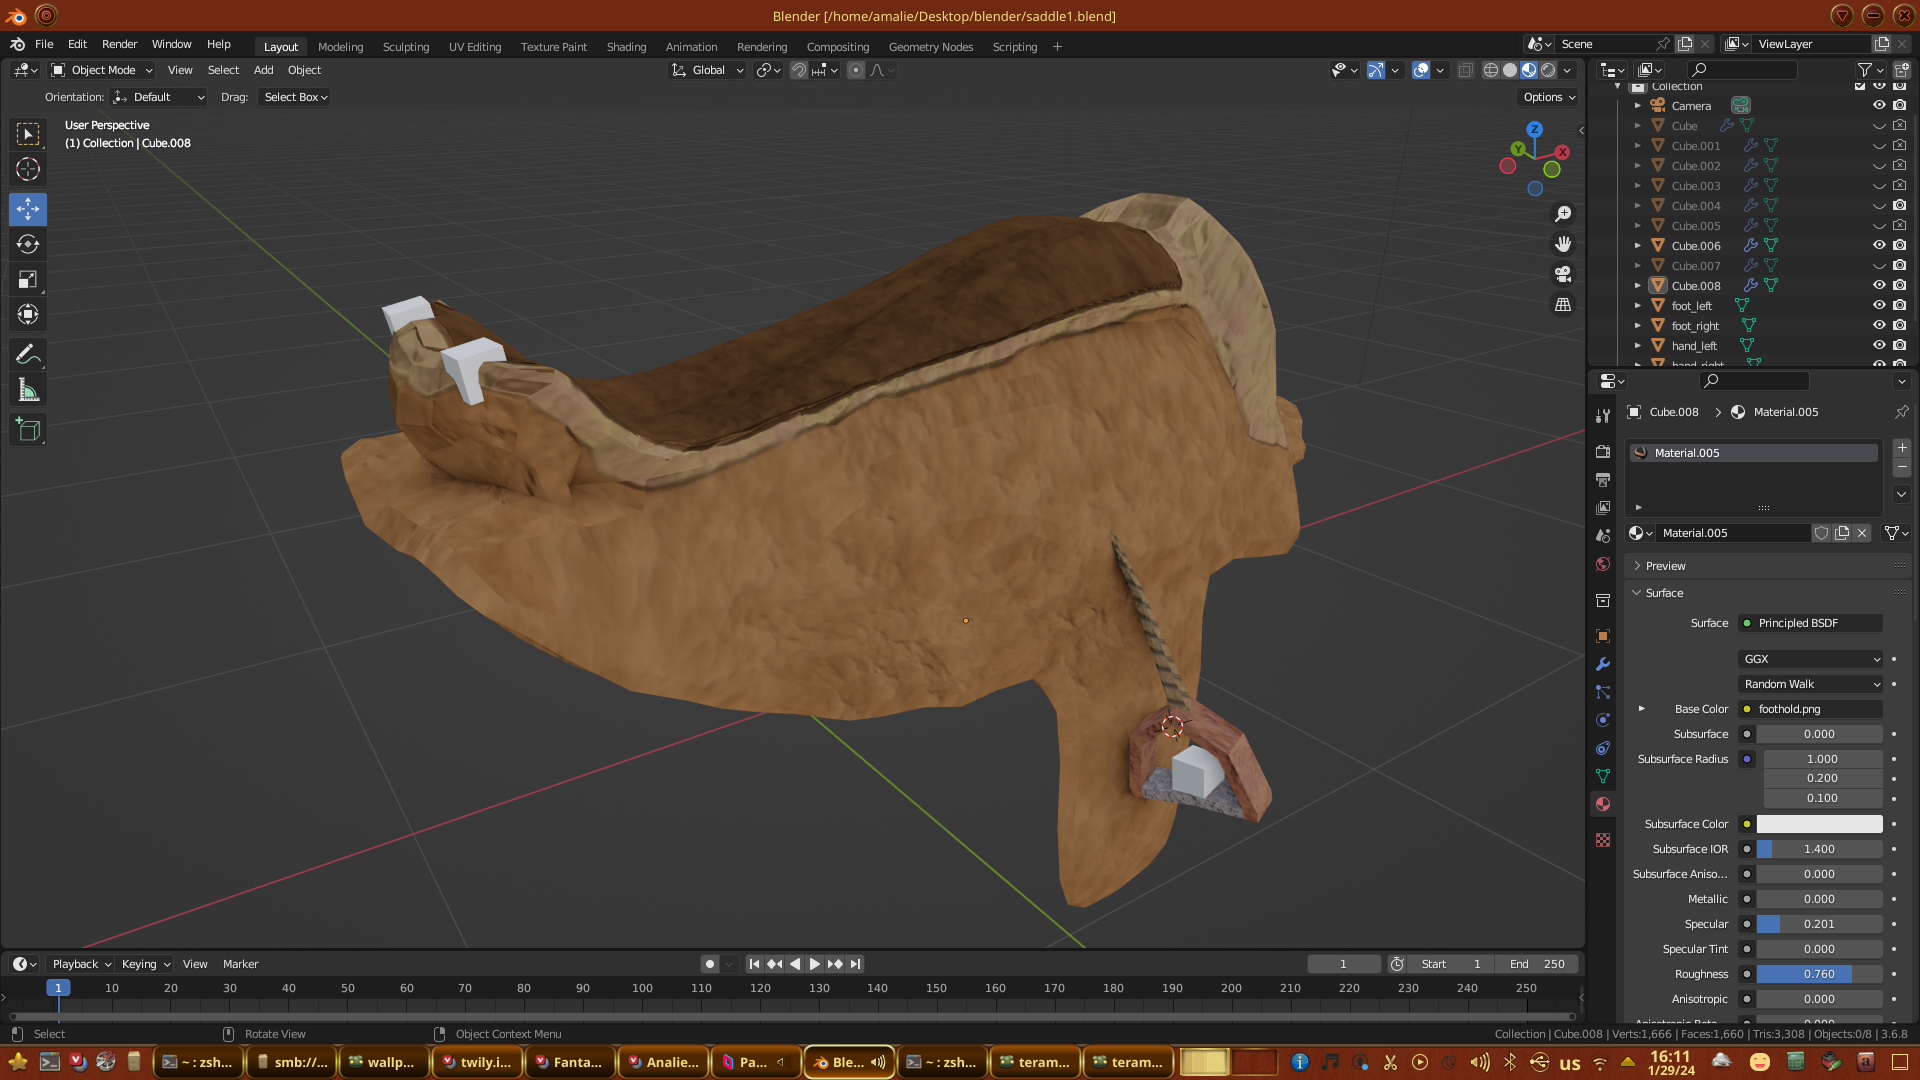
Task: Click the Options button in viewport header
Action: point(1548,97)
